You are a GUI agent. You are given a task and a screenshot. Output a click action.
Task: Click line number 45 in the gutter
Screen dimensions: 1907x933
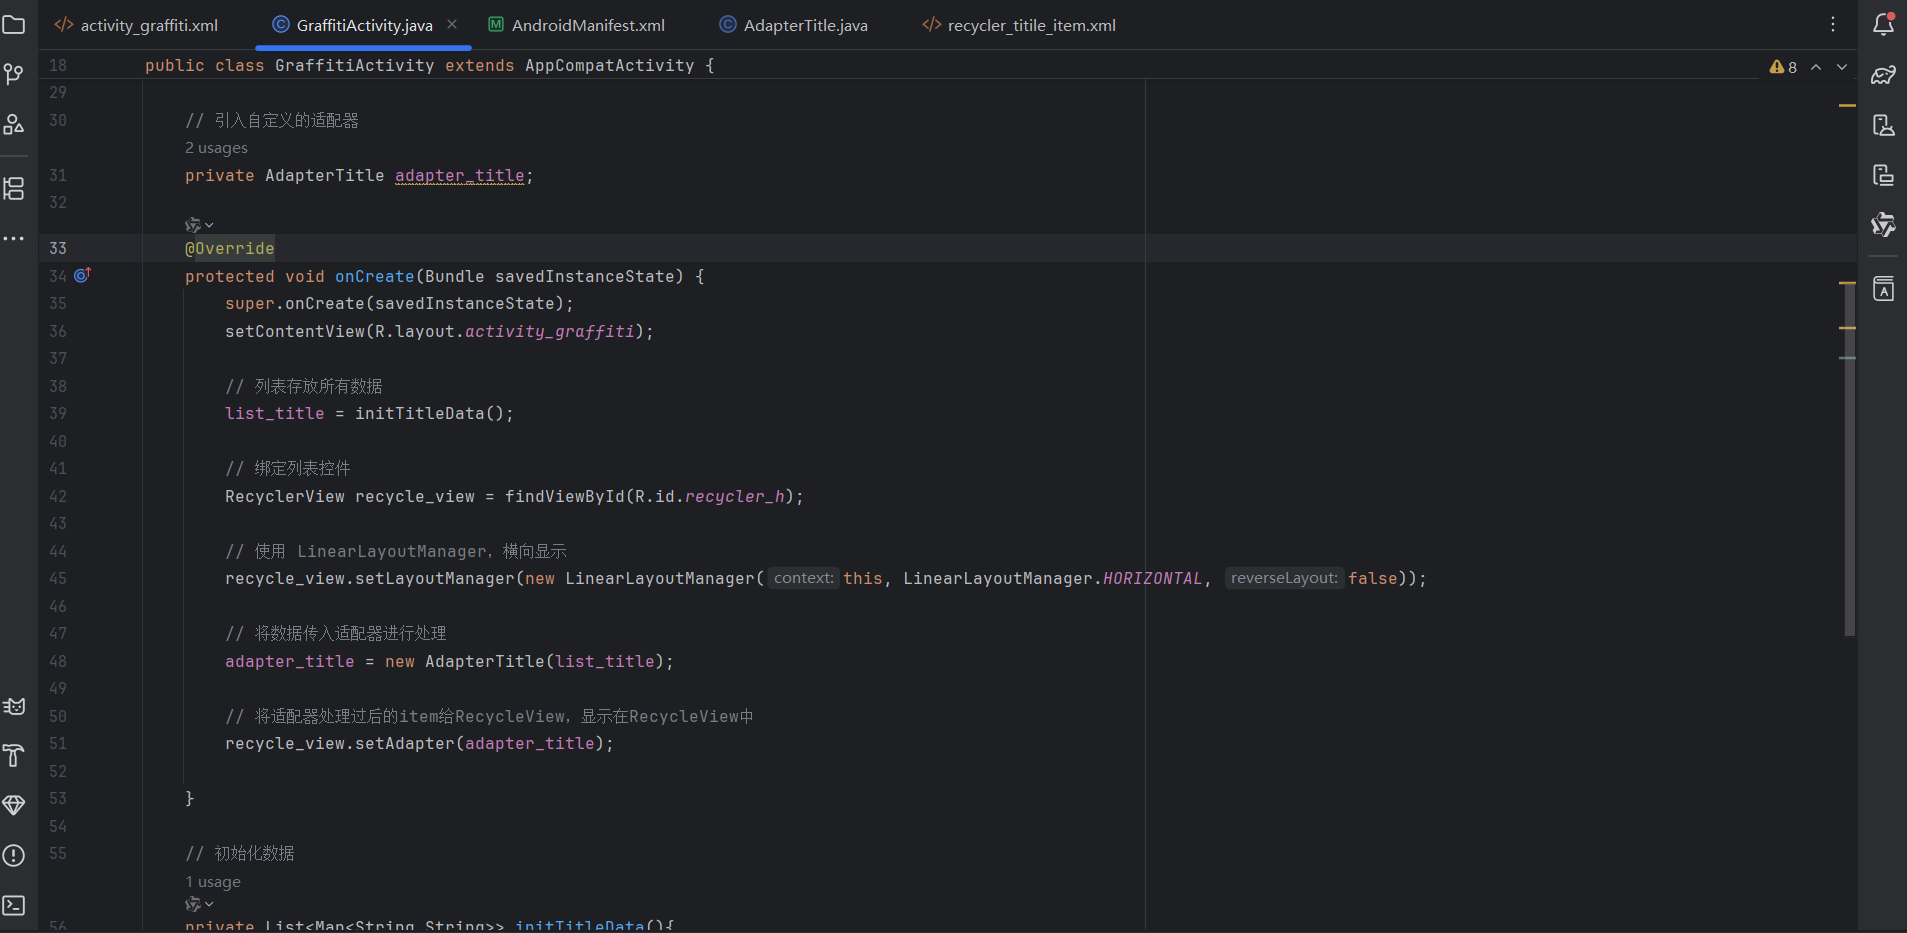(58, 578)
